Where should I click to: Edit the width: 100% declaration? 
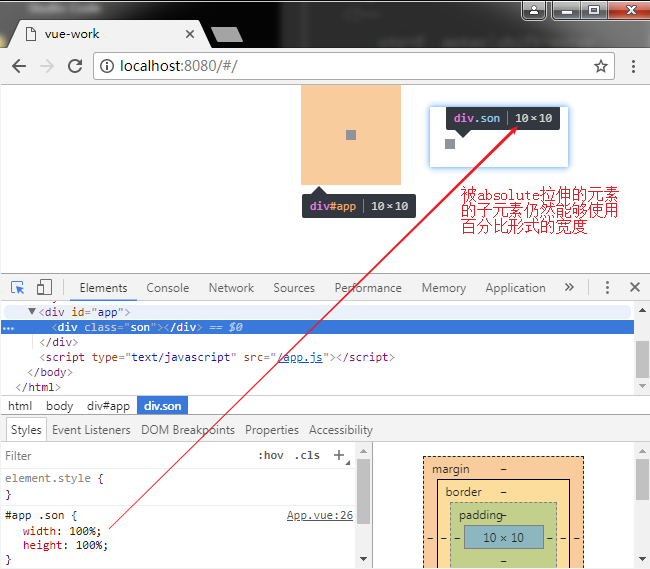(x=62, y=531)
